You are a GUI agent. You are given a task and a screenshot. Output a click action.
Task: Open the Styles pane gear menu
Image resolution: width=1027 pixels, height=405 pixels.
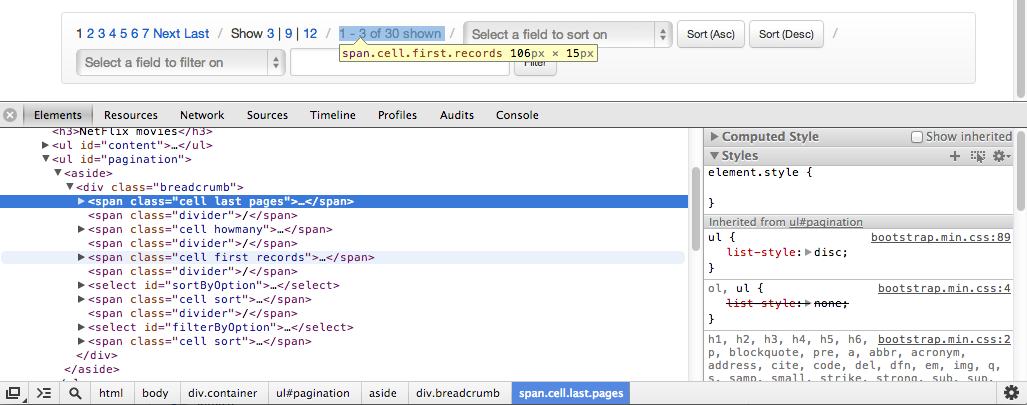[1000, 156]
